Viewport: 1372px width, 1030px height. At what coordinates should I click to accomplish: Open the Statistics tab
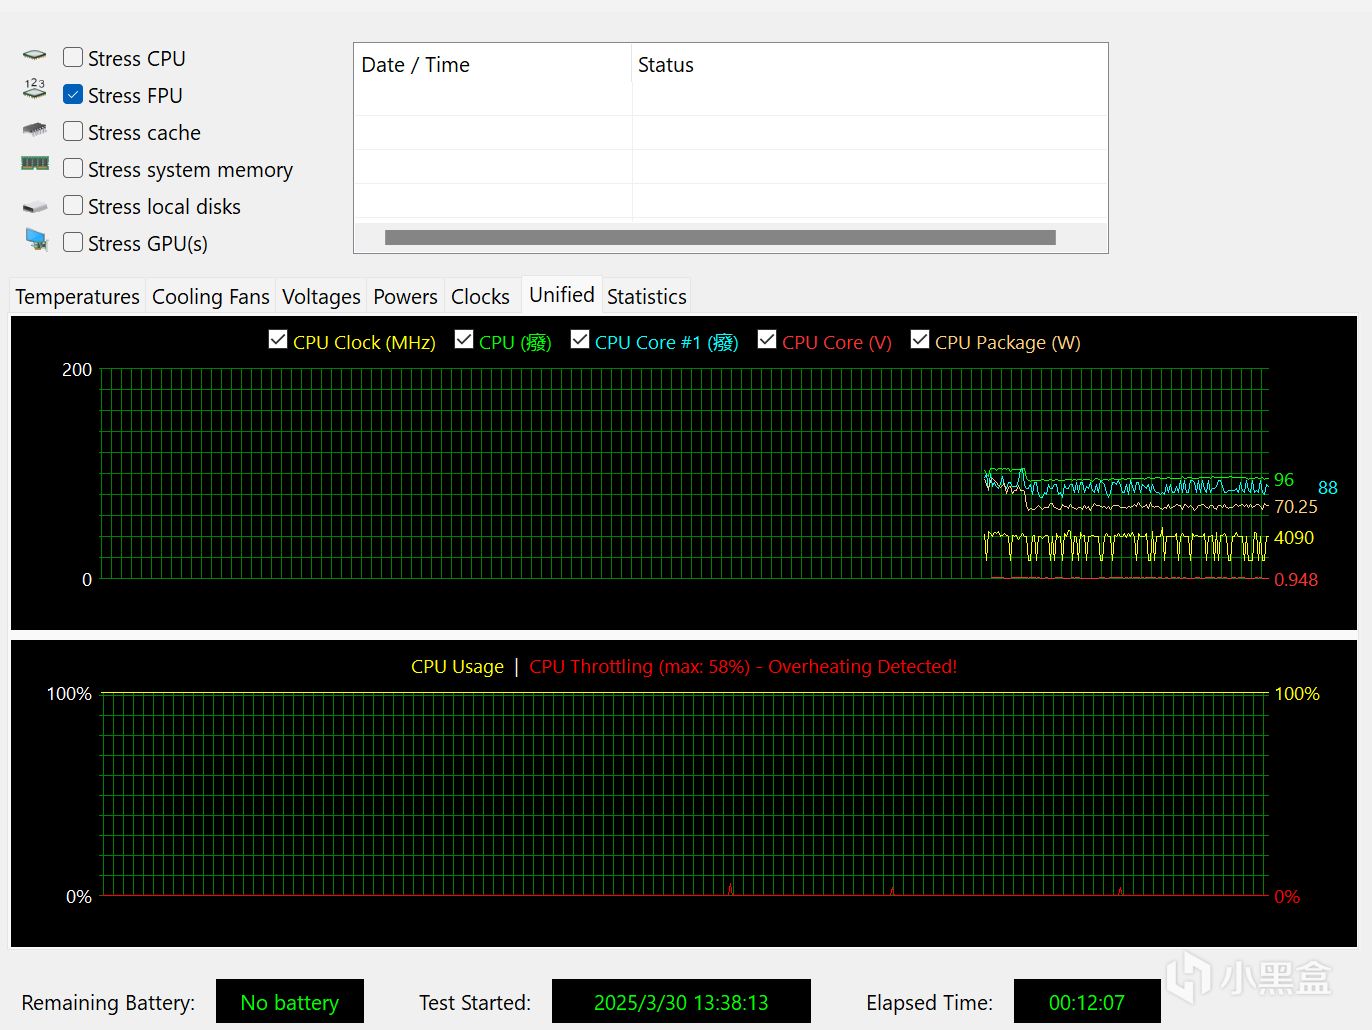646,297
